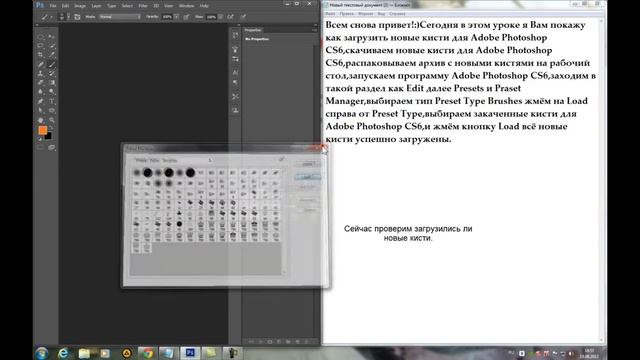Open the Opacity slider arrow

tap(176, 17)
